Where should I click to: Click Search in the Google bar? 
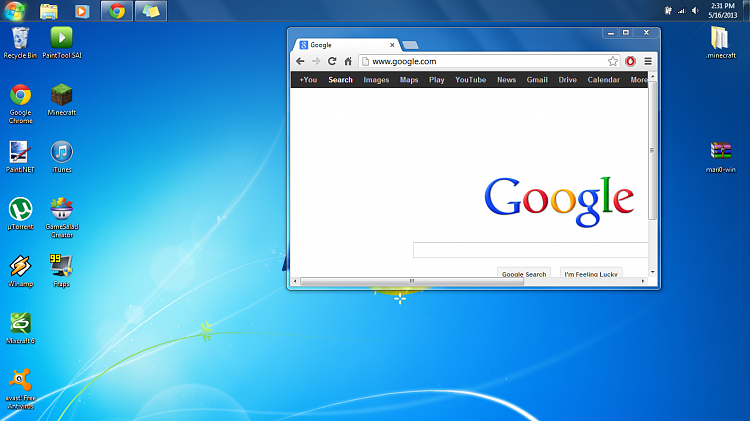340,80
